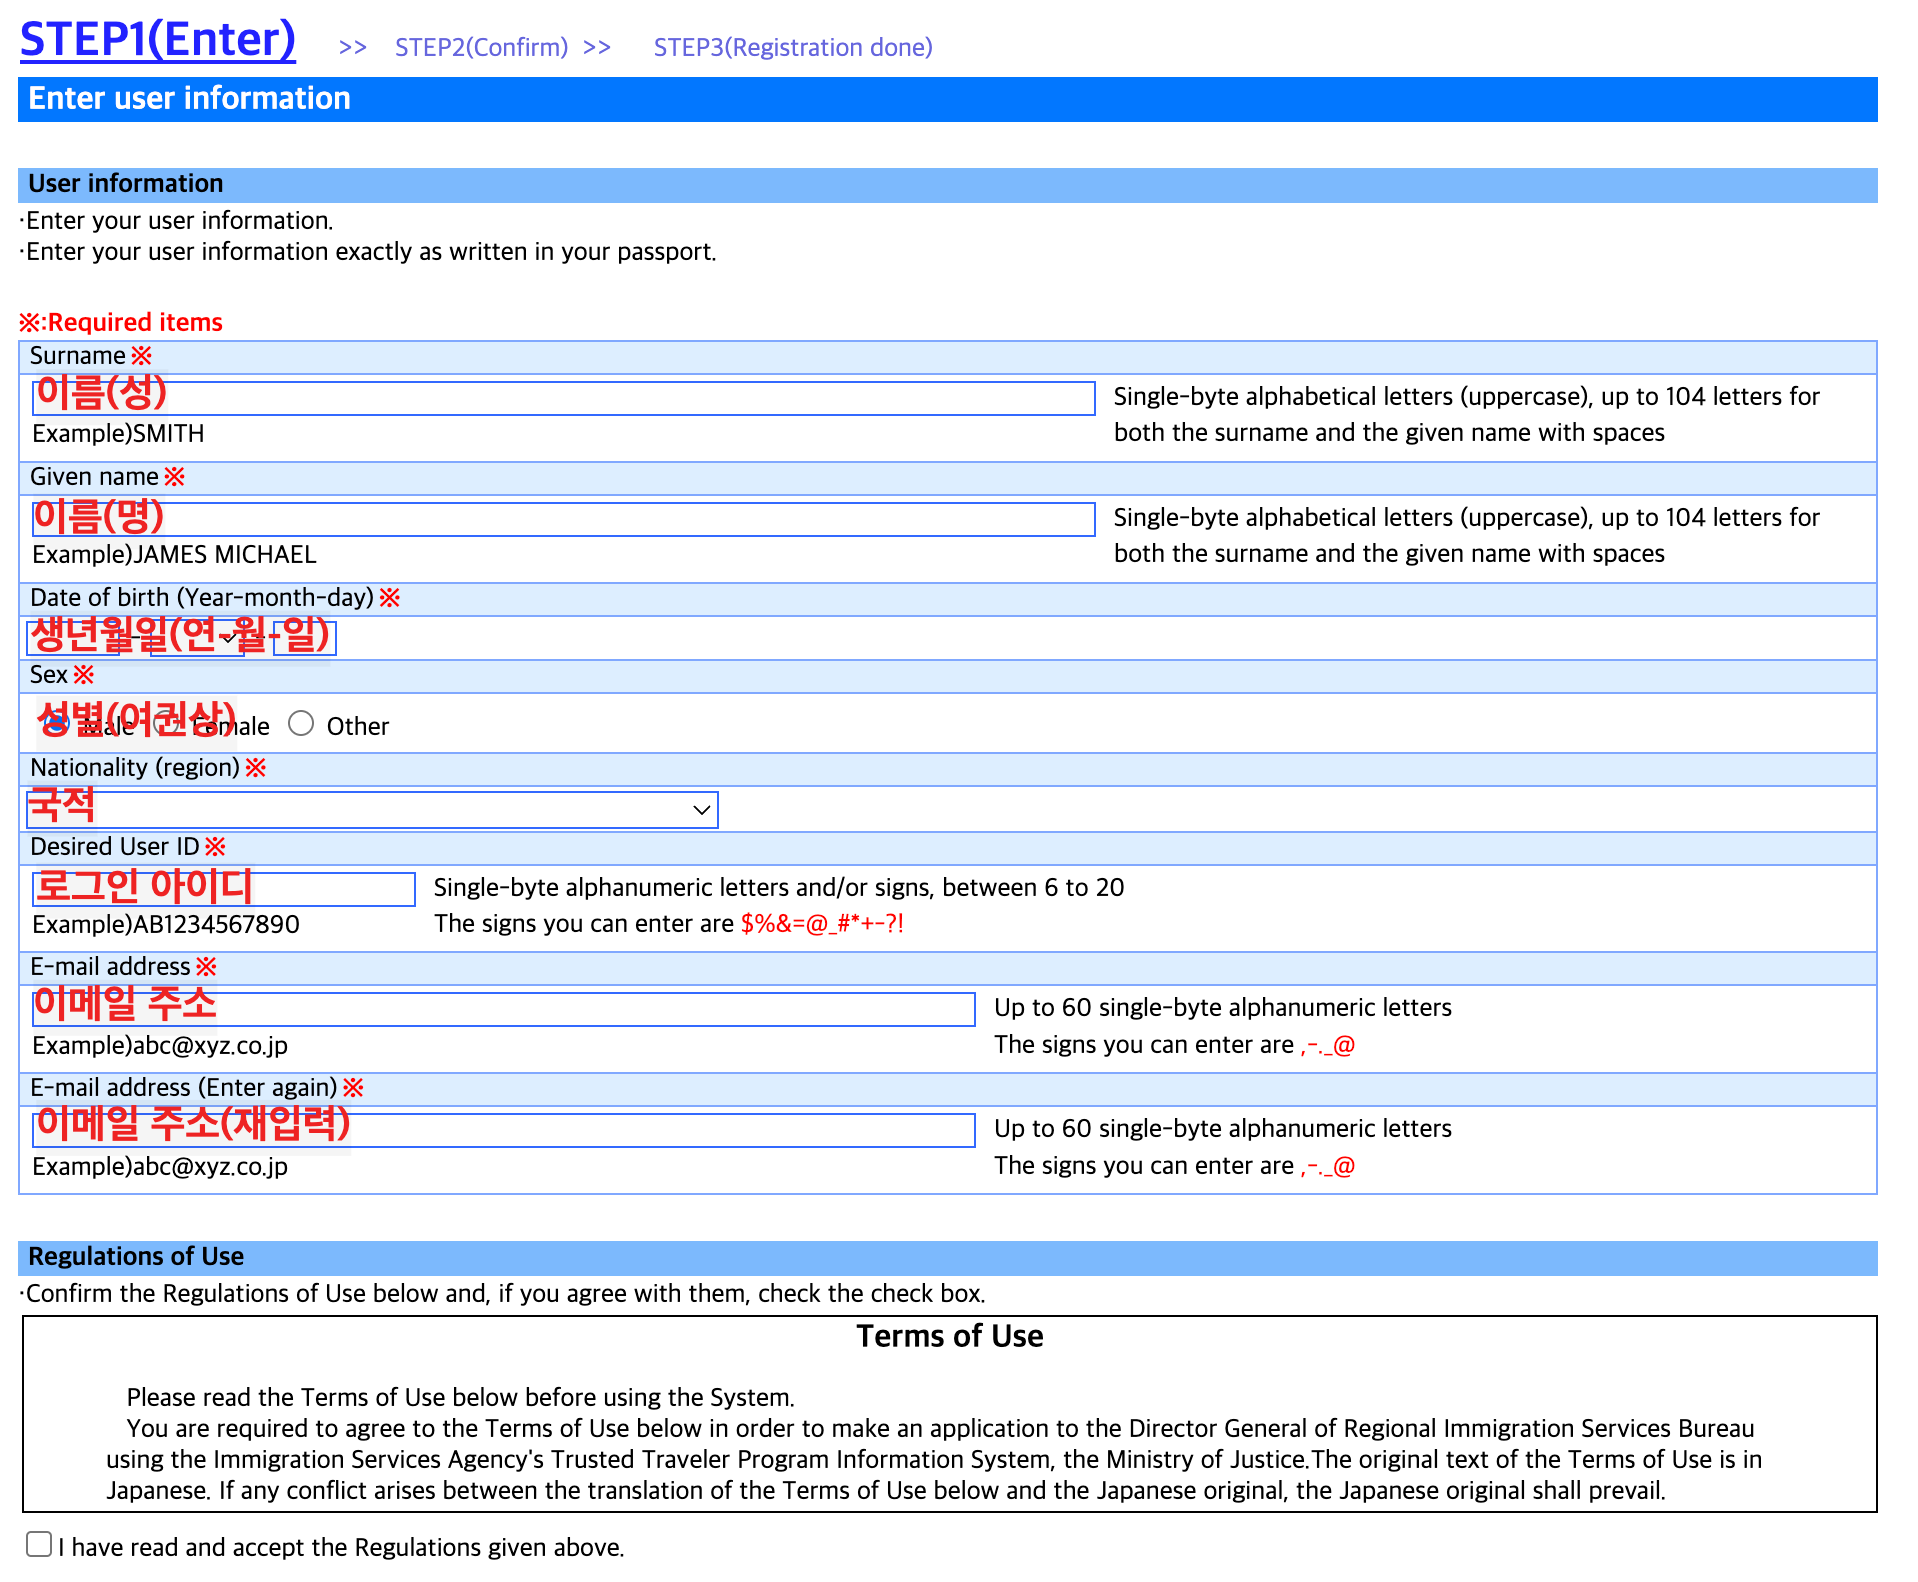Image resolution: width=1918 pixels, height=1582 pixels.
Task: Check the accept Regulations checkbox
Action: click(x=39, y=1544)
